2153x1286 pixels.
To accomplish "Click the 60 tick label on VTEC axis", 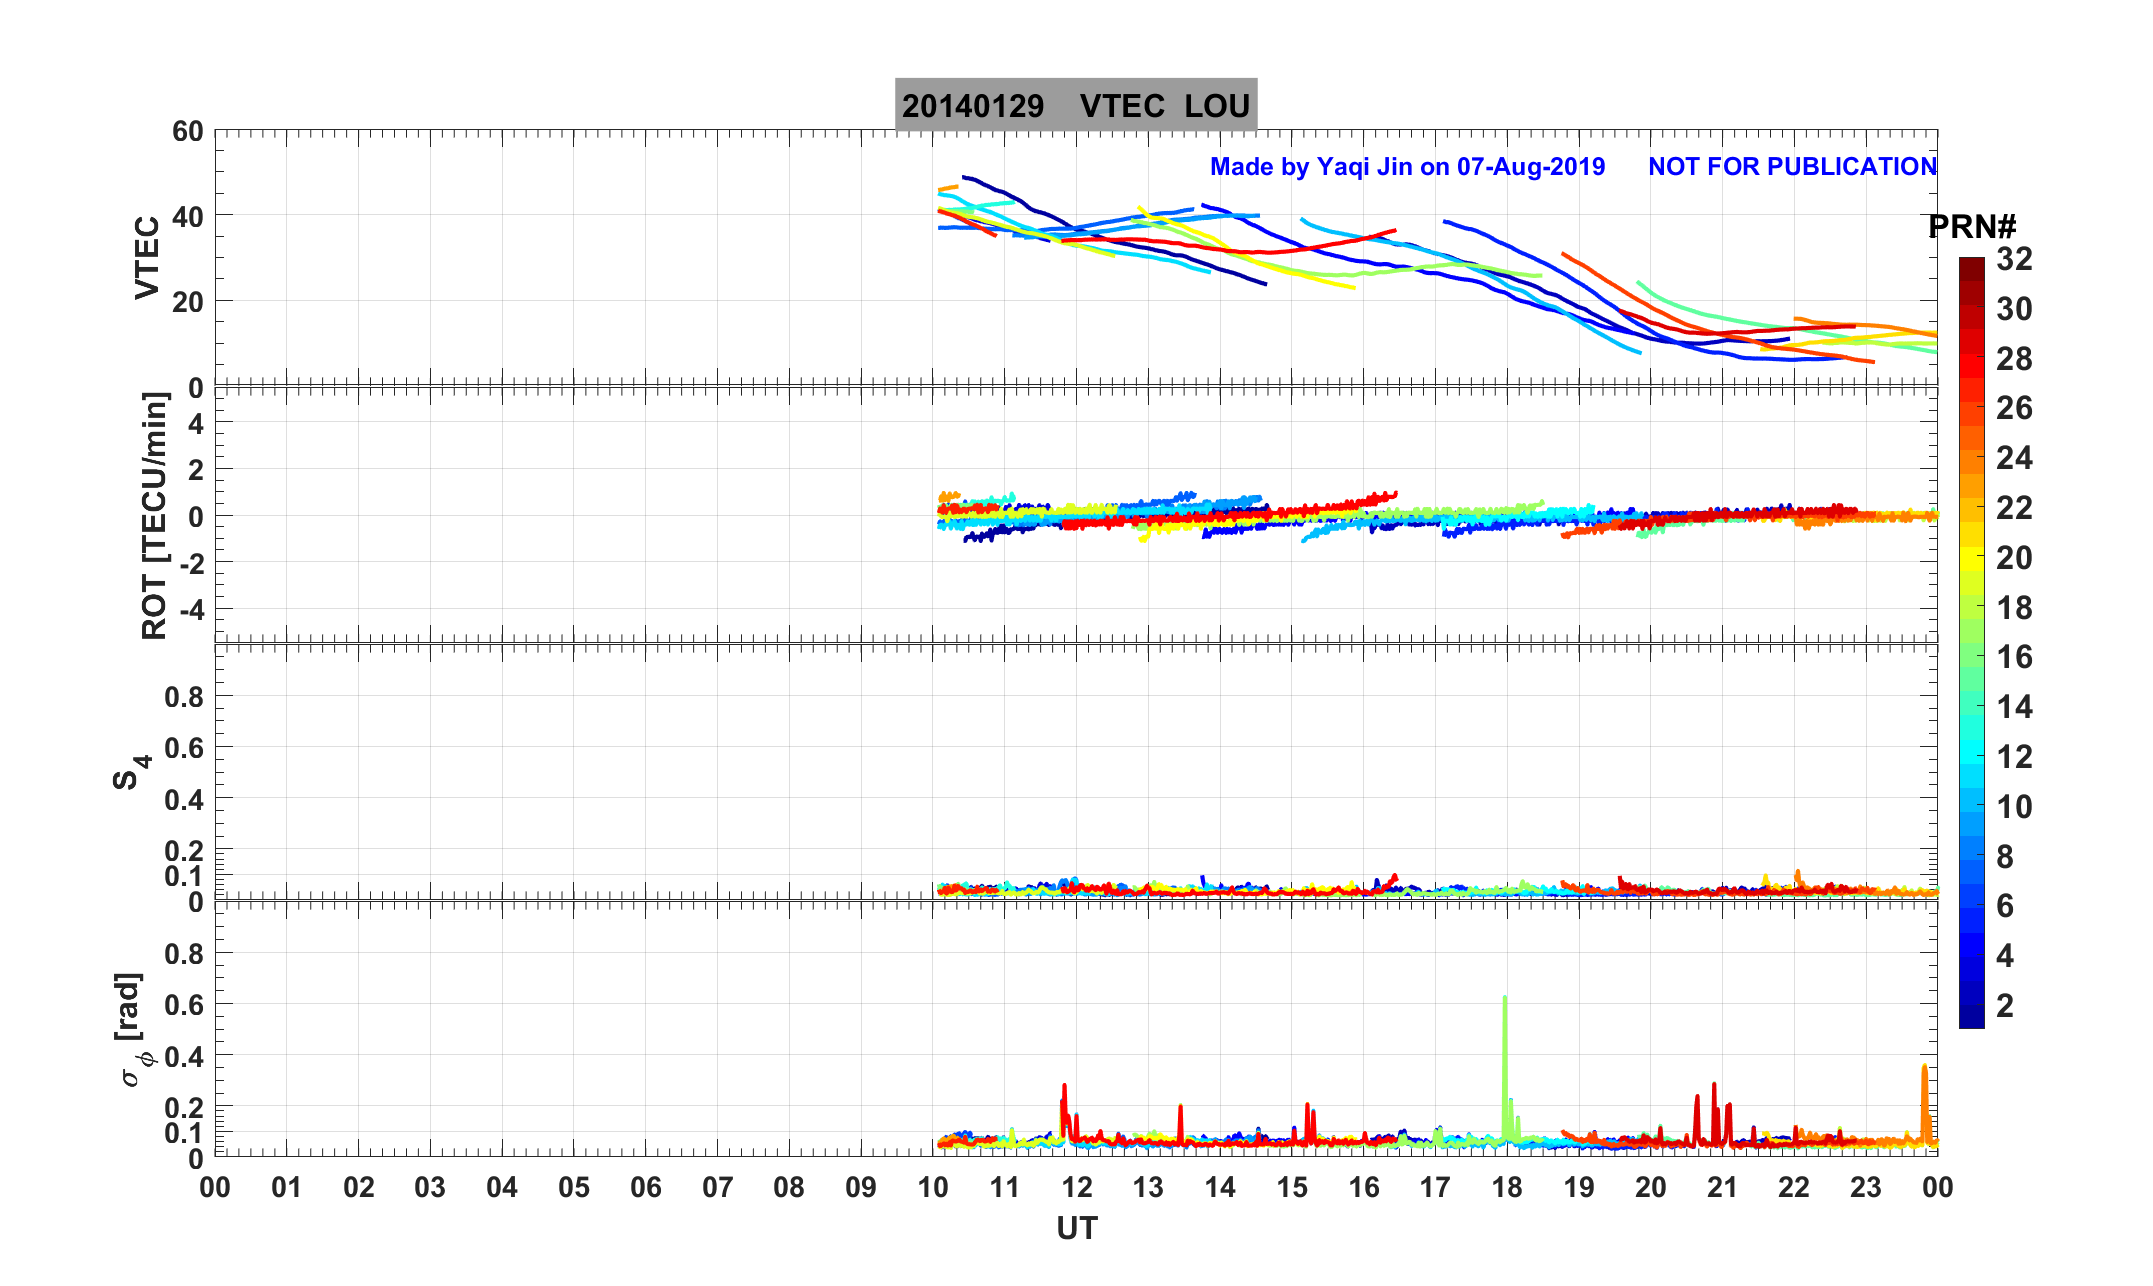I will coord(187,132).
